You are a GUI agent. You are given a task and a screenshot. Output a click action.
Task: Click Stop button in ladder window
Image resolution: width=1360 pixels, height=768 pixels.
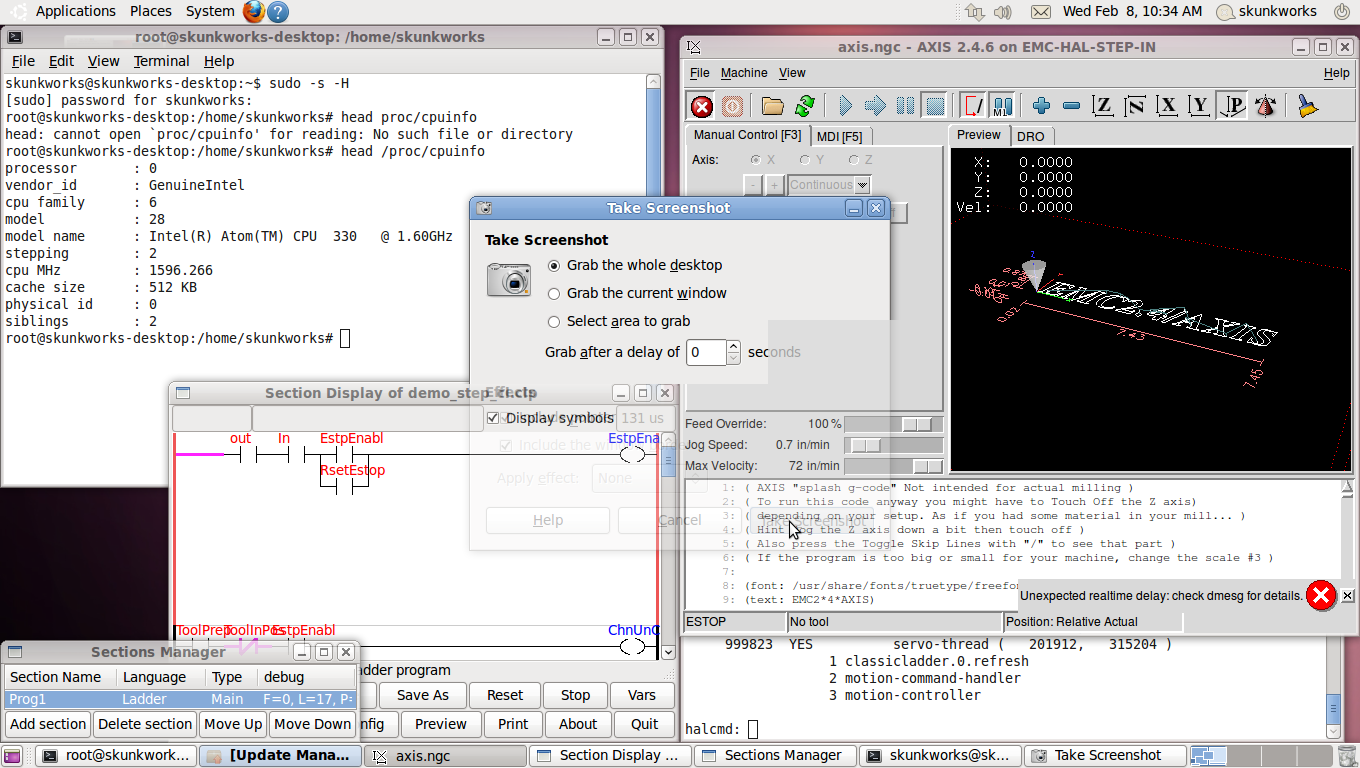tap(575, 695)
